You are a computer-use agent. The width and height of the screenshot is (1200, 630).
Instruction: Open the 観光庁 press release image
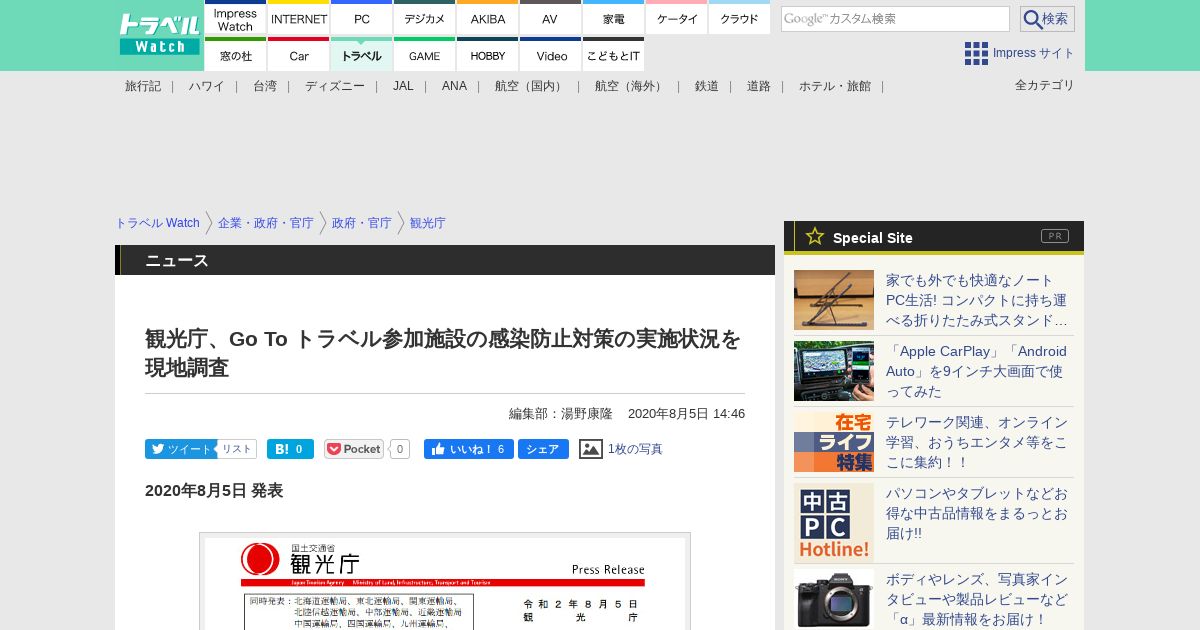(x=445, y=581)
